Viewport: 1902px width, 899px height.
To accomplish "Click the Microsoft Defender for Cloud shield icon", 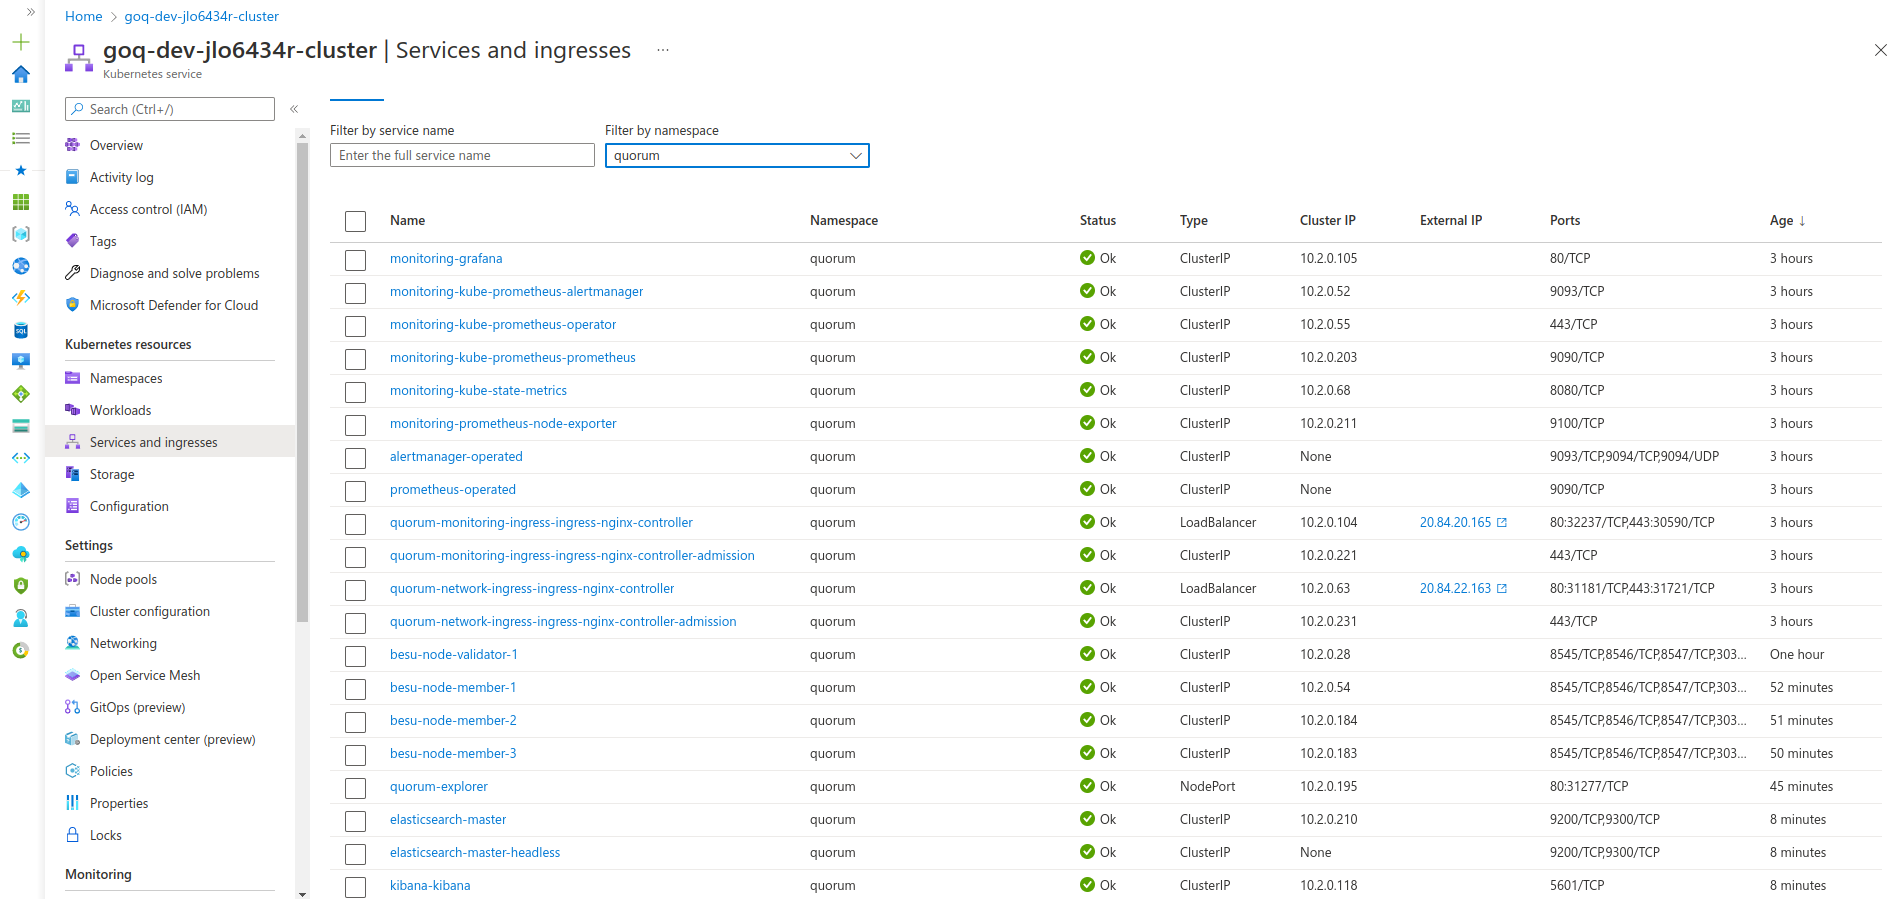I will pos(72,305).
